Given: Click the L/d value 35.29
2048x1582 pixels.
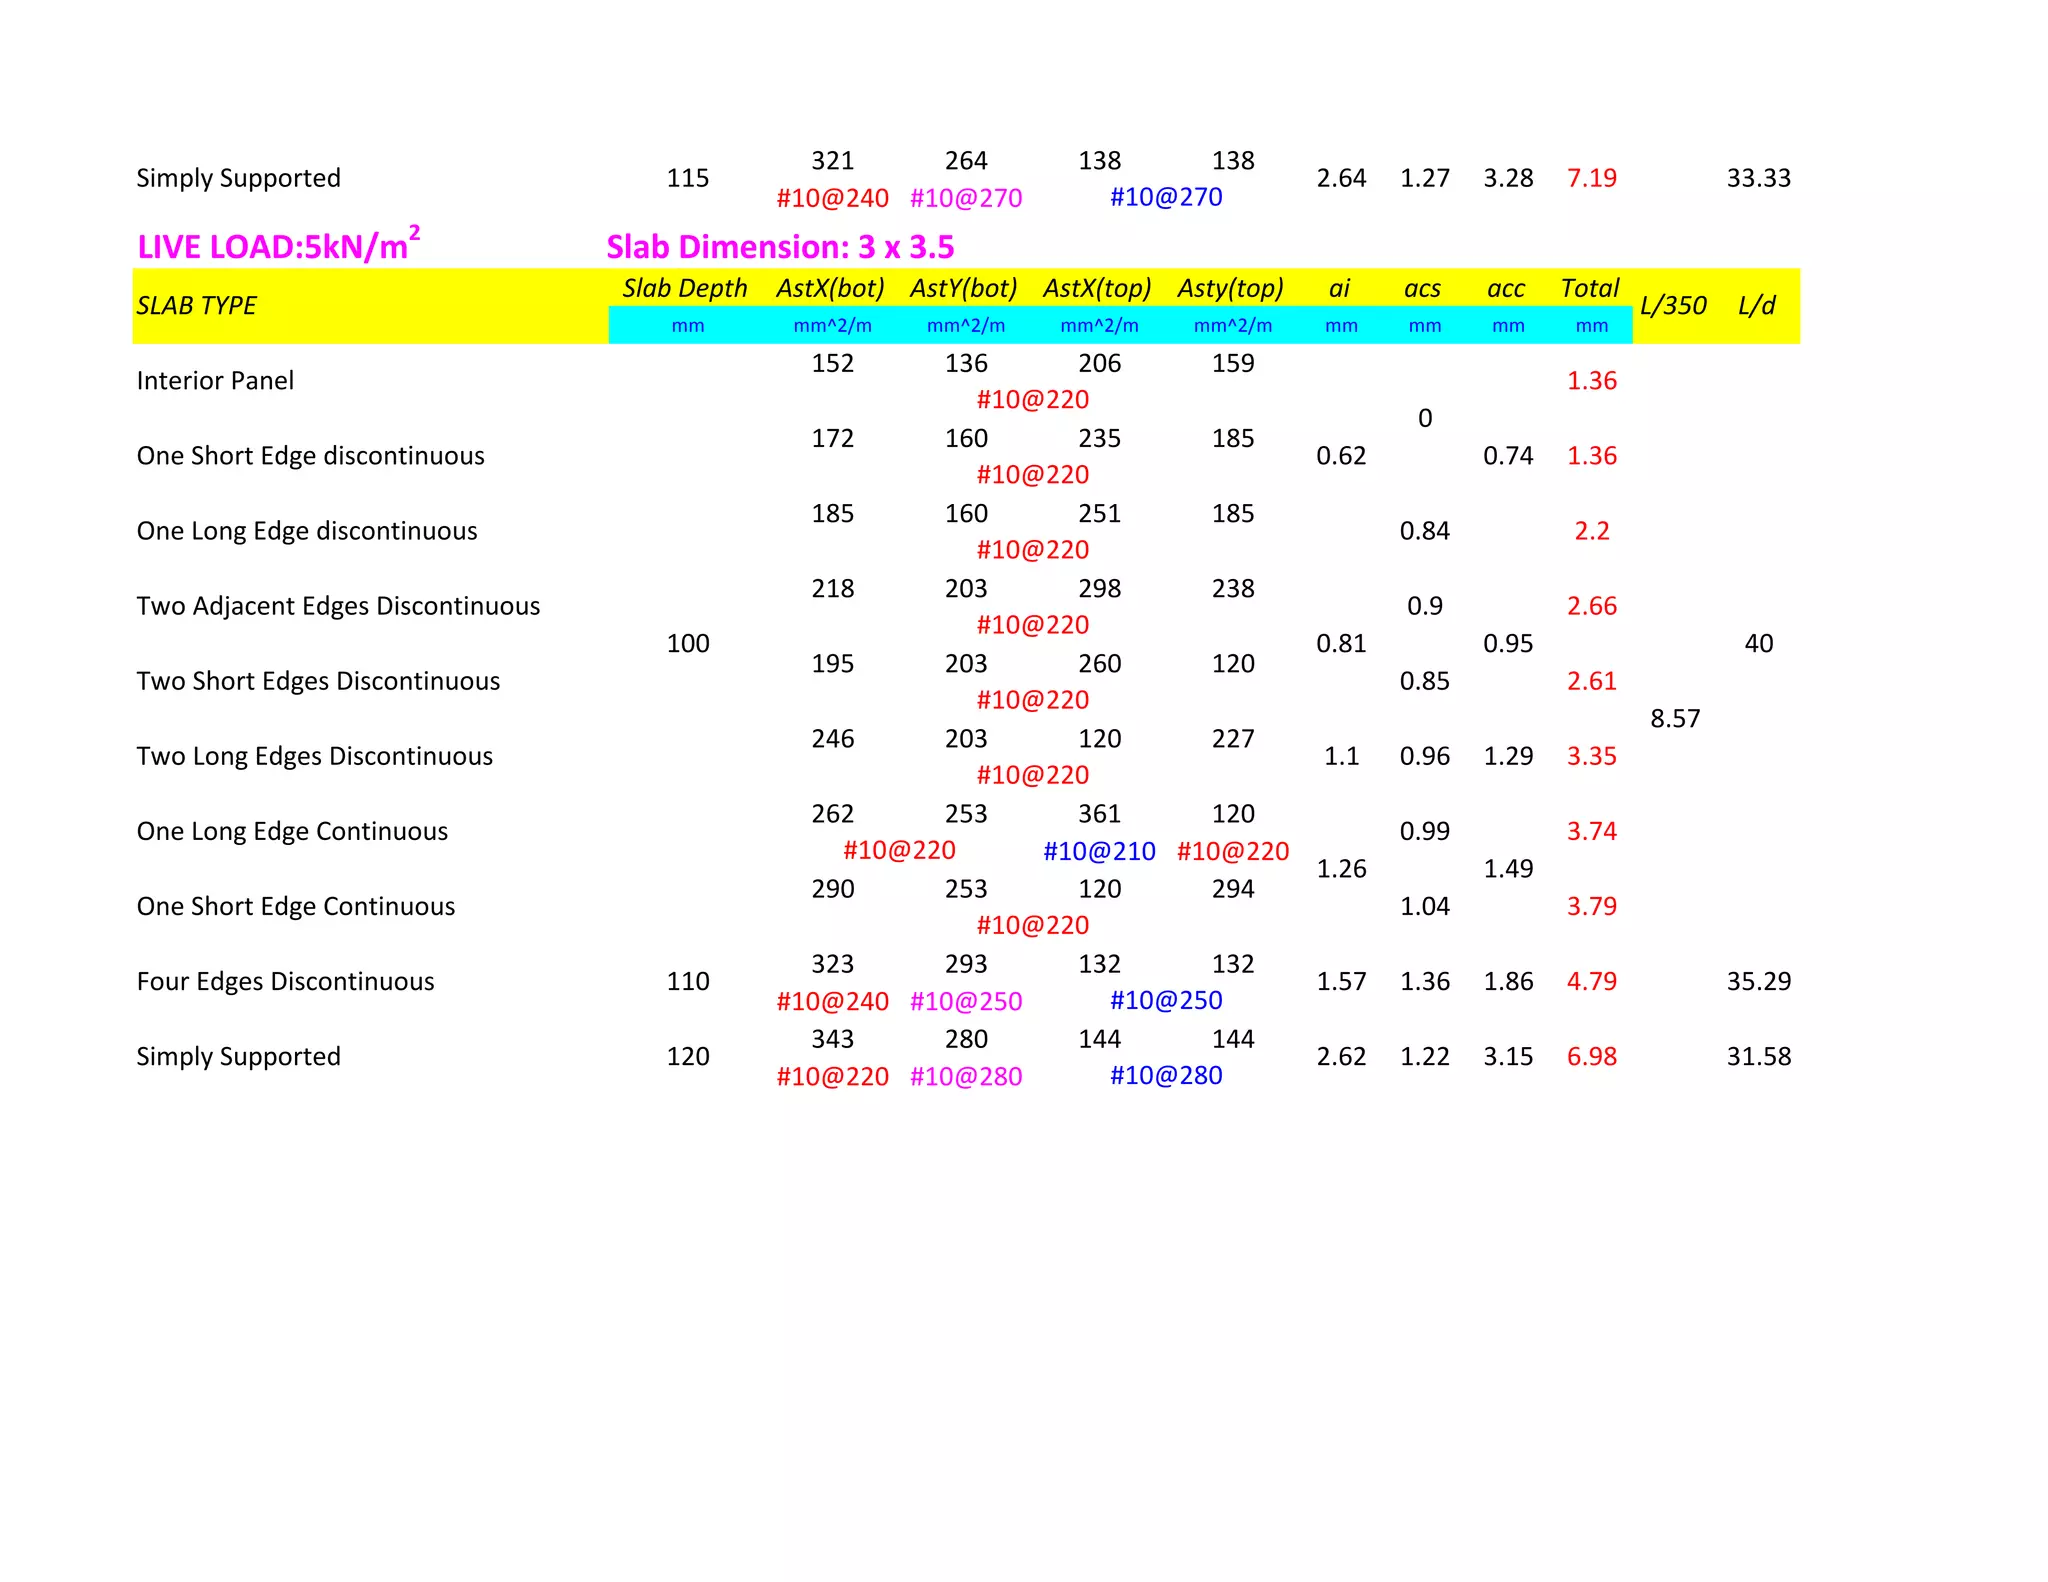Looking at the screenshot, I should (x=1758, y=981).
